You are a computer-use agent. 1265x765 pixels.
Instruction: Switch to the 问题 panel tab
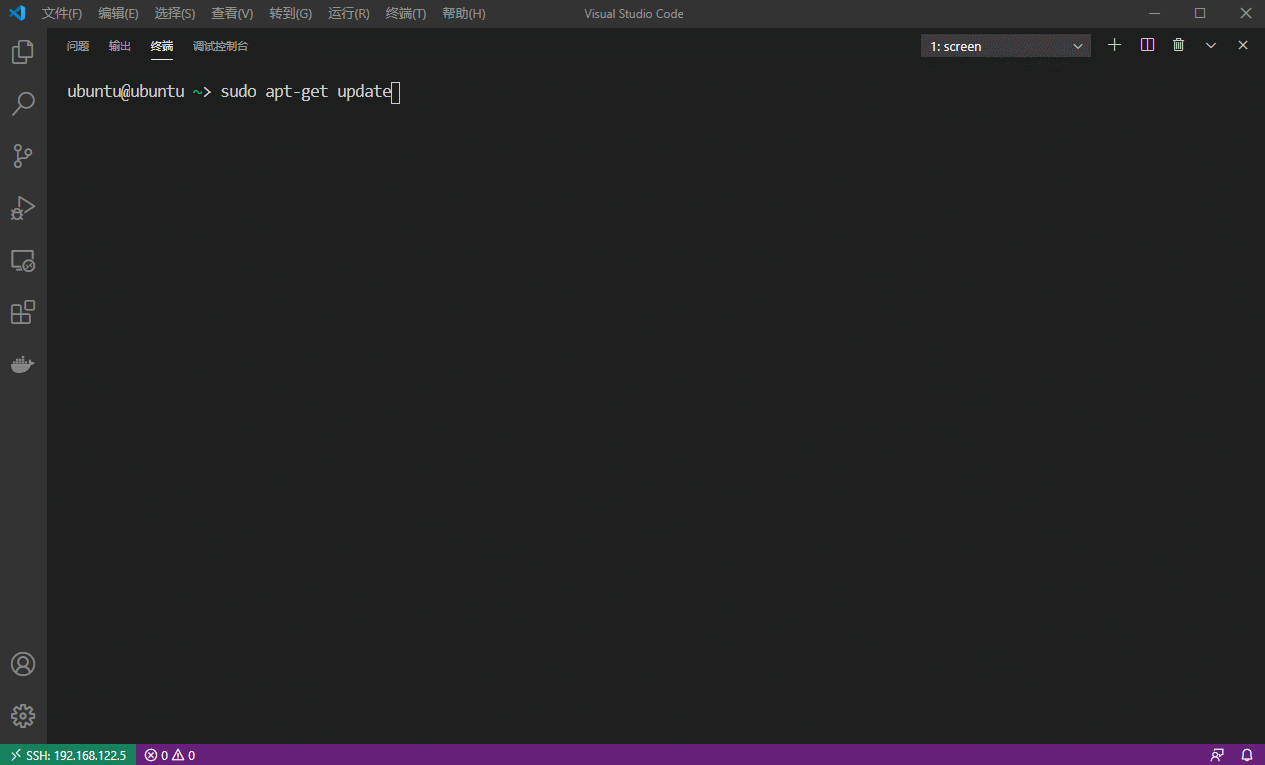tap(78, 46)
